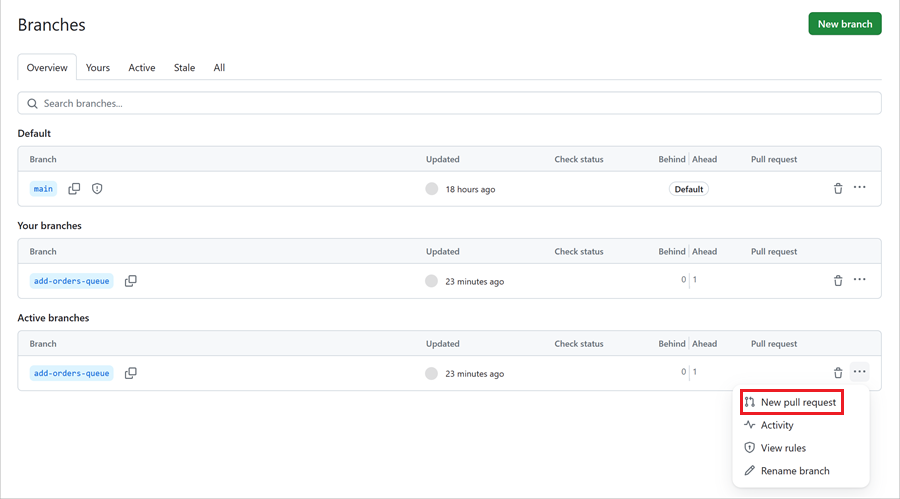
Task: Choose Activity from the branch menu
Action: click(777, 425)
